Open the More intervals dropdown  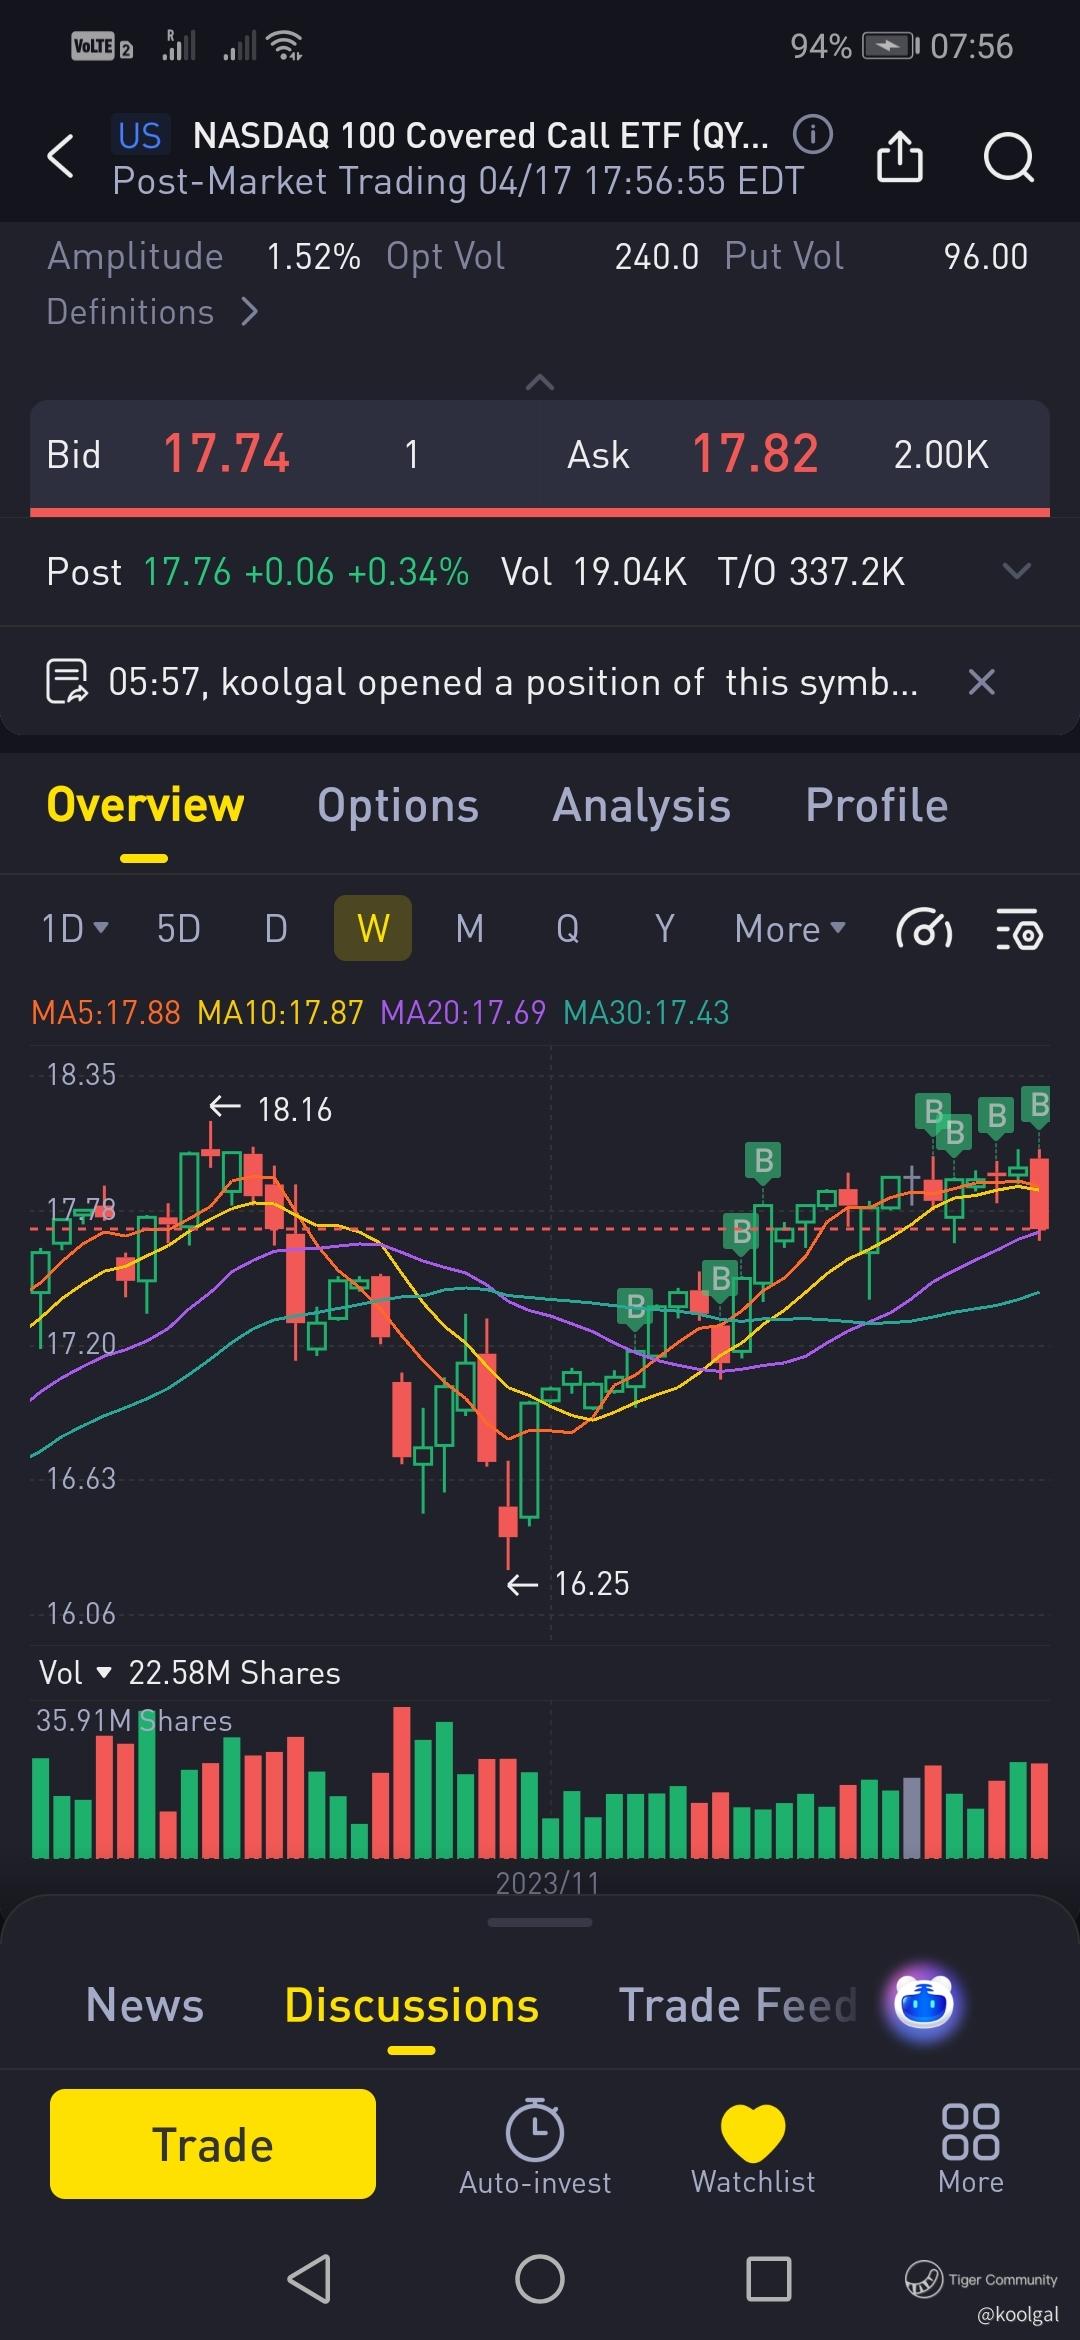click(x=790, y=929)
